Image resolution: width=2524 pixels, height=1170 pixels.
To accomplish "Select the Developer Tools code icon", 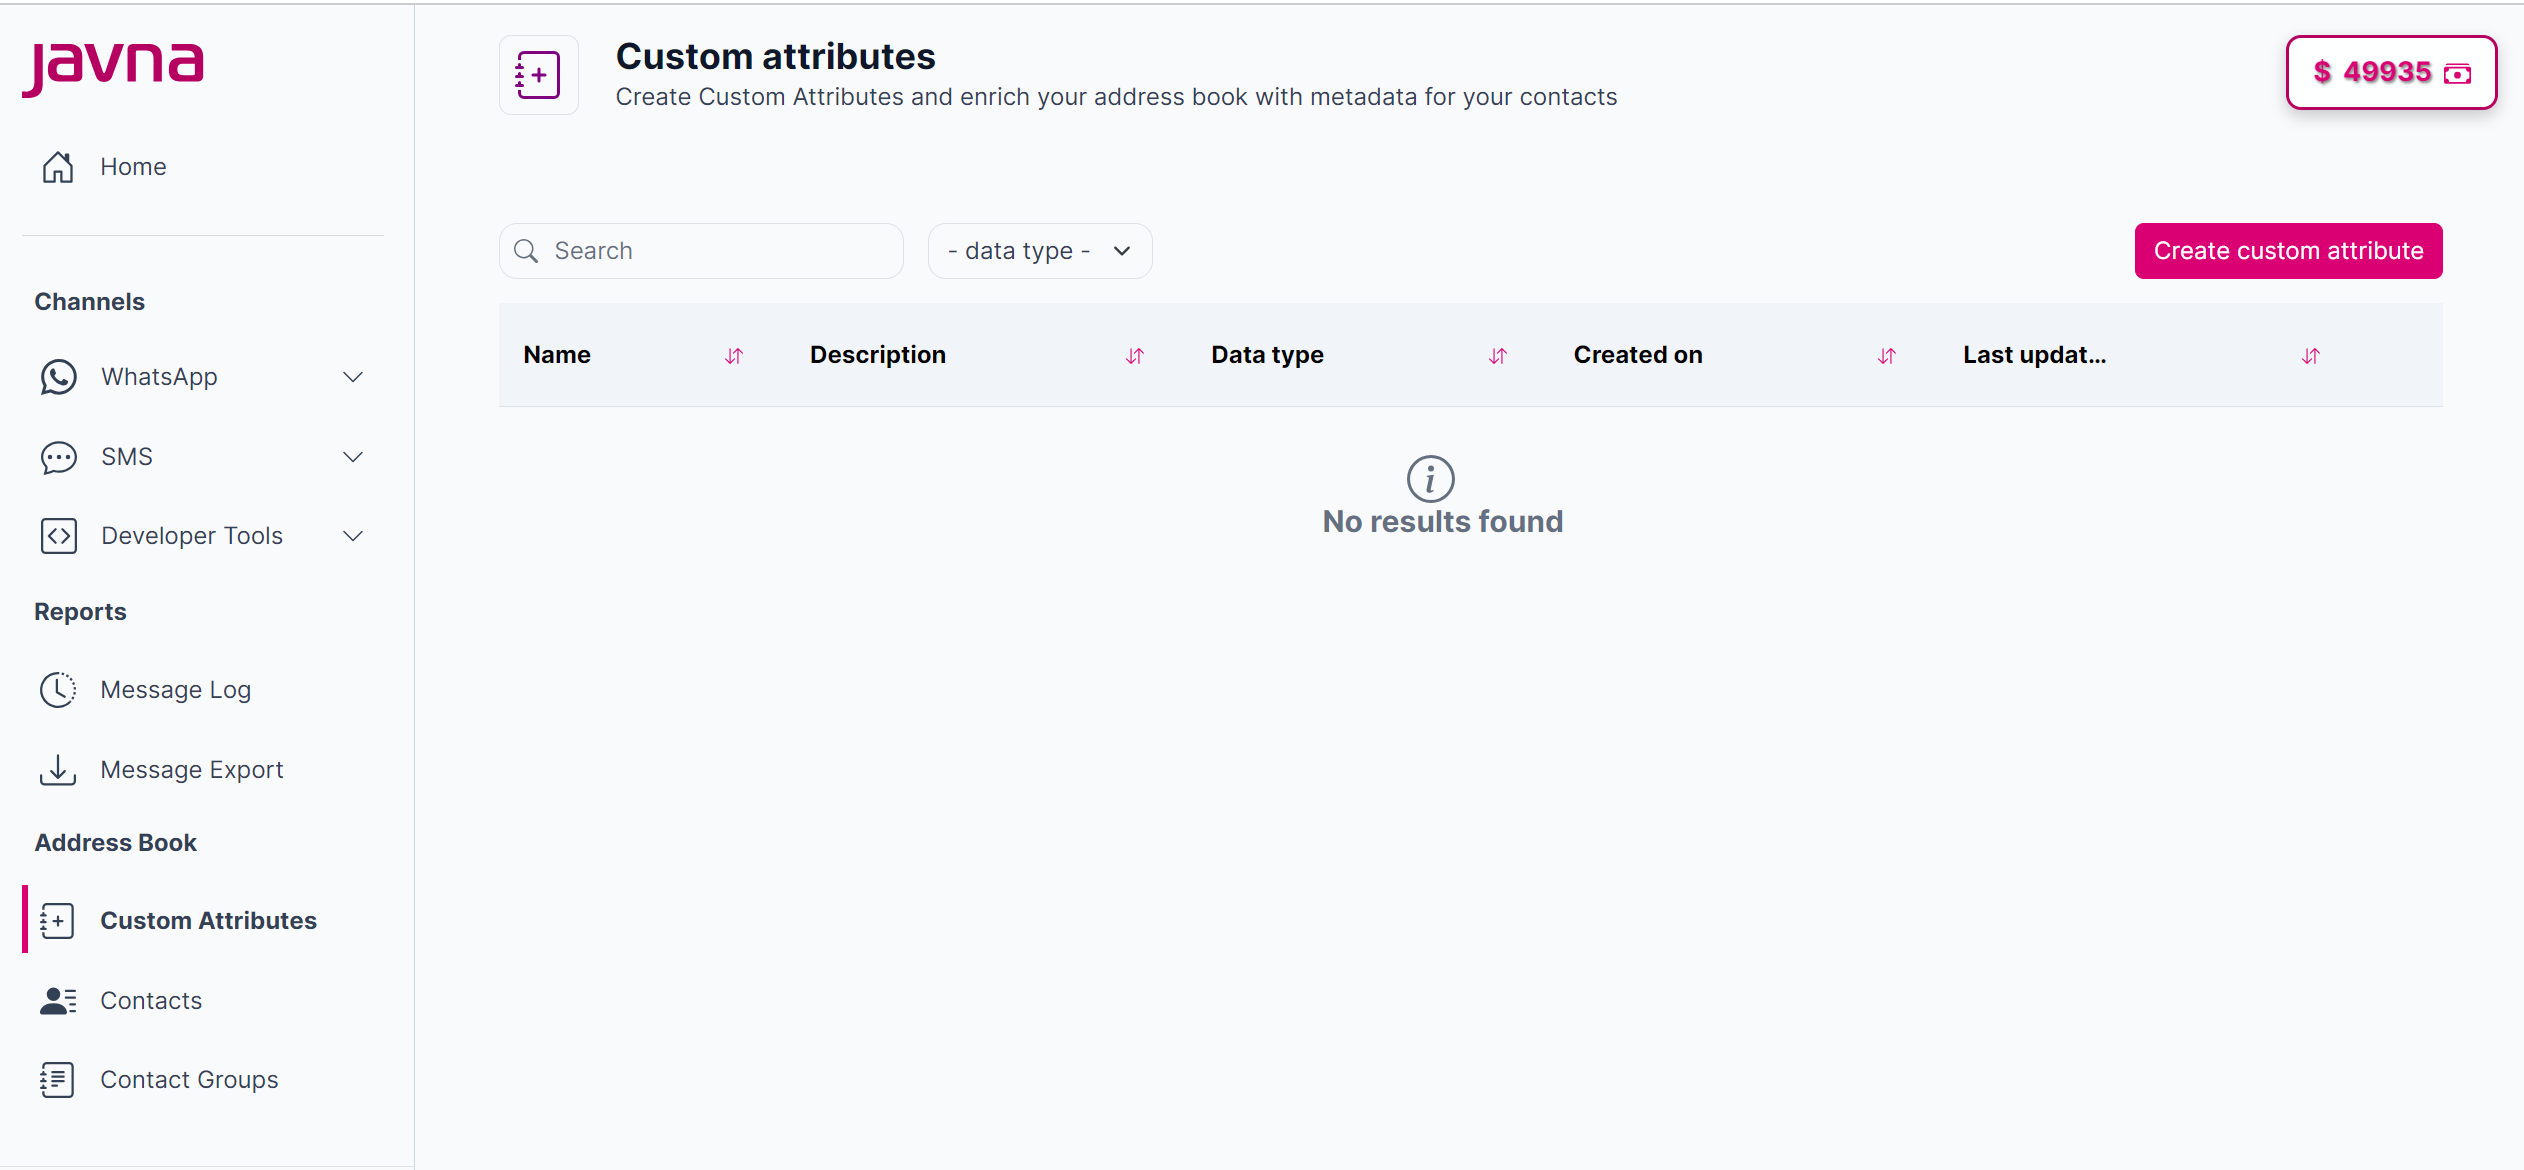I will tap(58, 535).
